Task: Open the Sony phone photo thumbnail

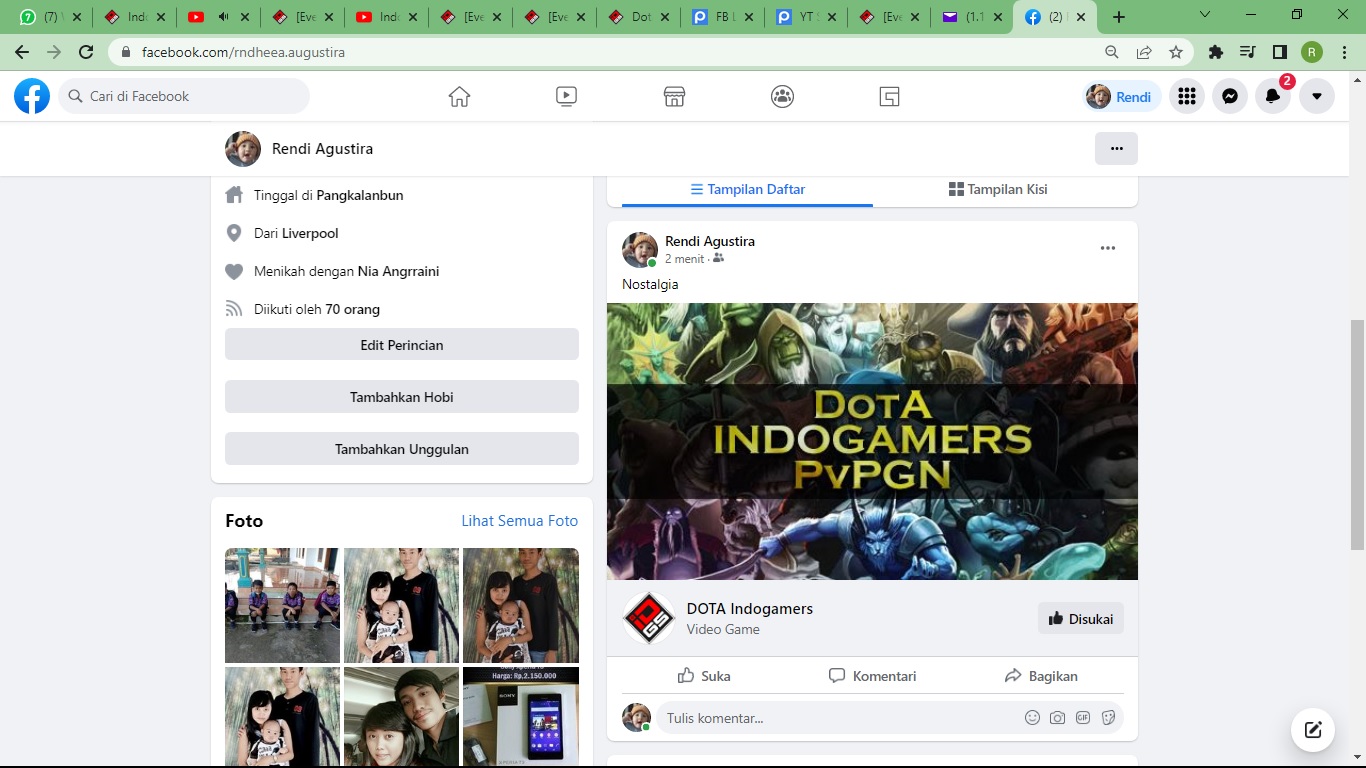Action: point(521,716)
